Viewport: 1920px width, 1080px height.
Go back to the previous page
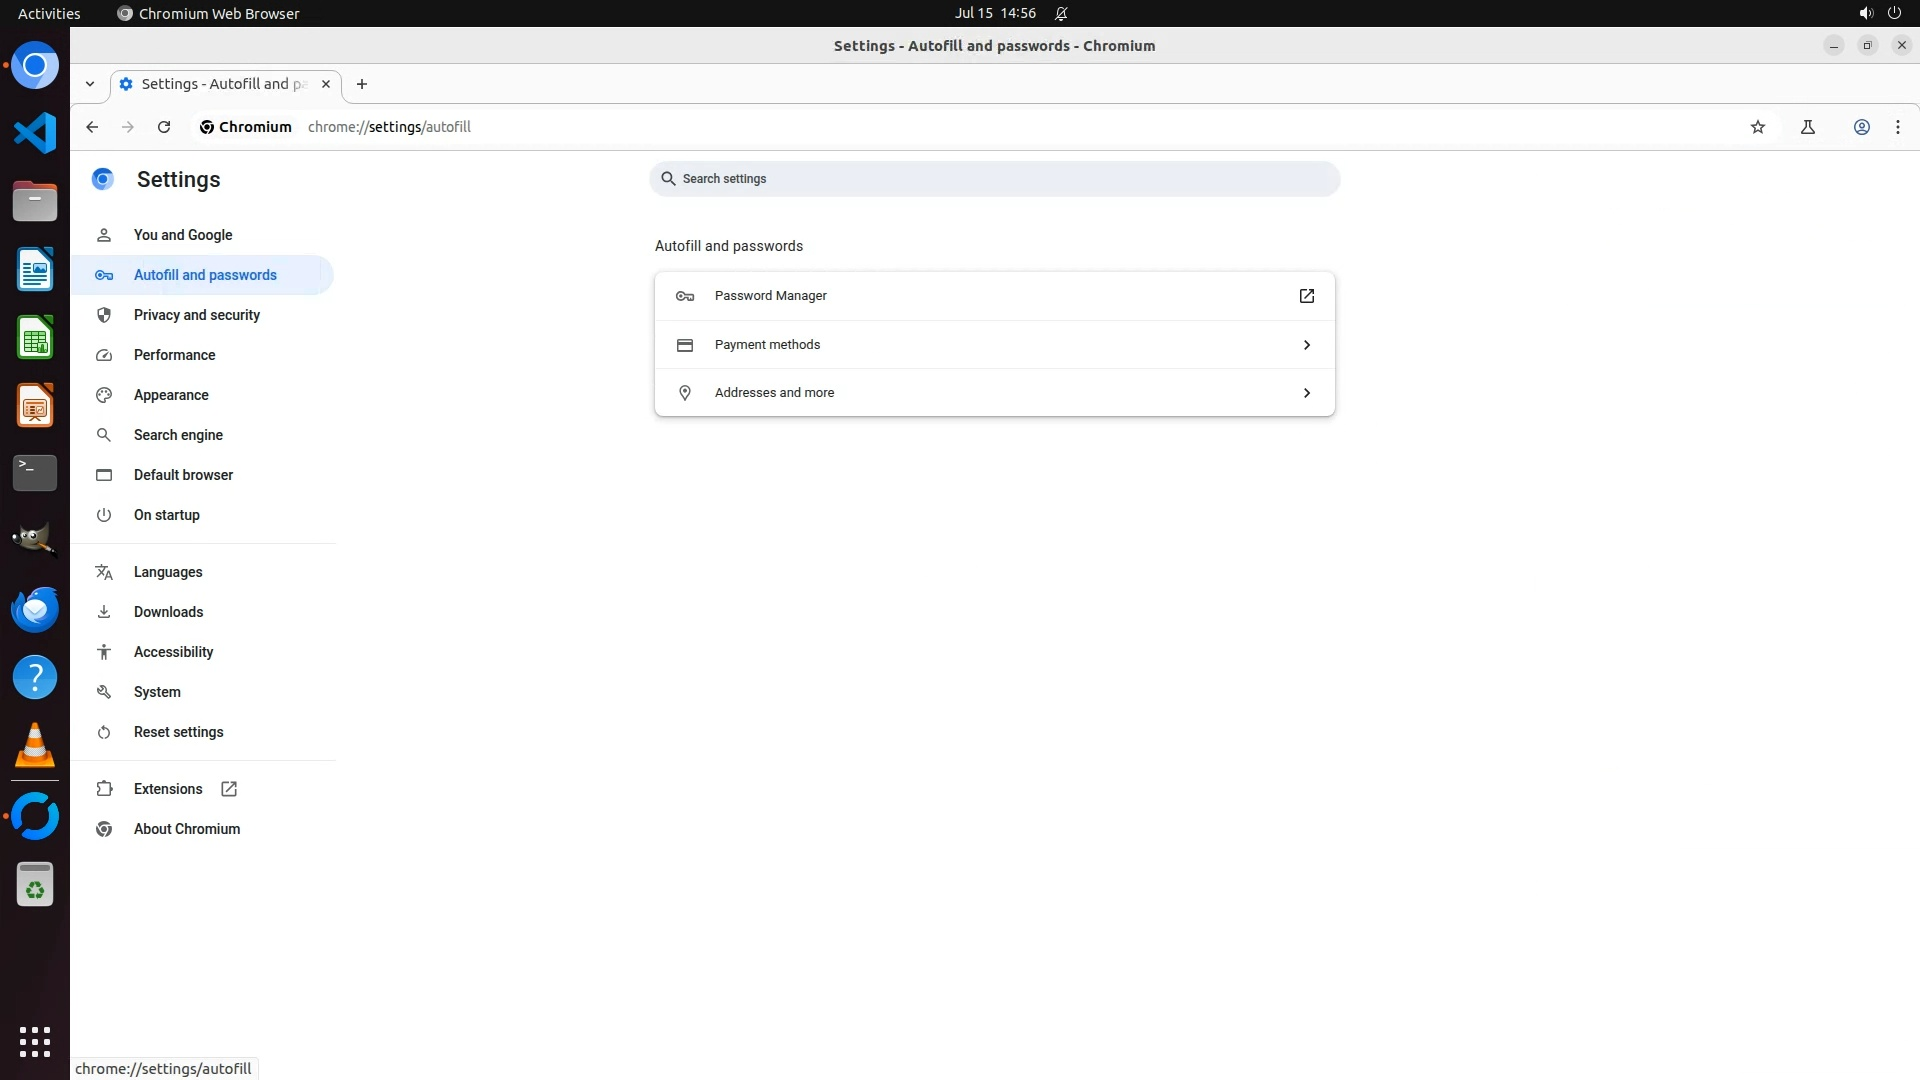click(x=92, y=127)
